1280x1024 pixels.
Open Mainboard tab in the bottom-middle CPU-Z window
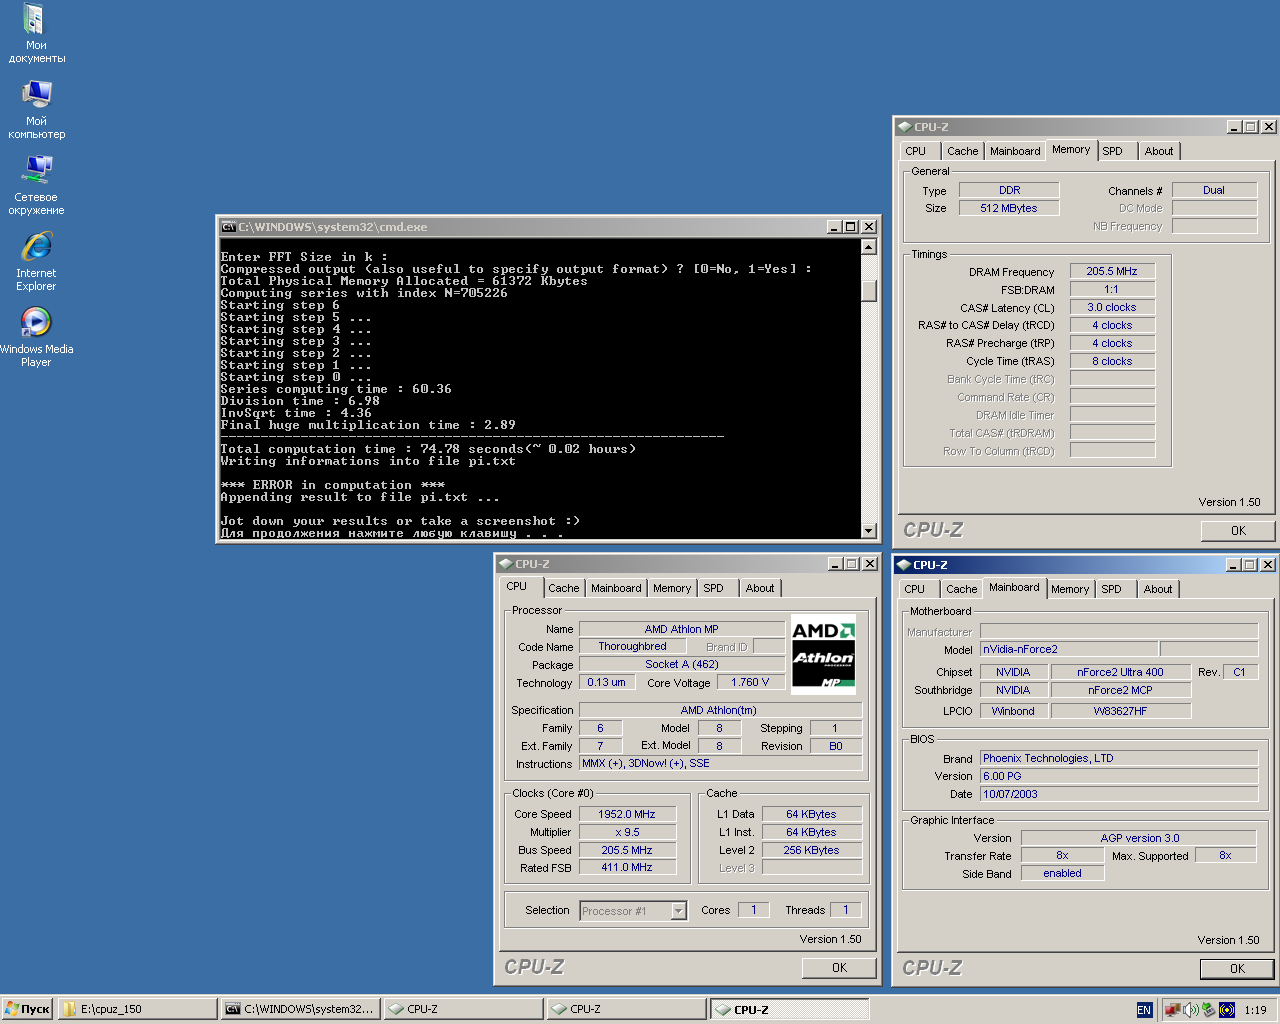pyautogui.click(x=616, y=588)
